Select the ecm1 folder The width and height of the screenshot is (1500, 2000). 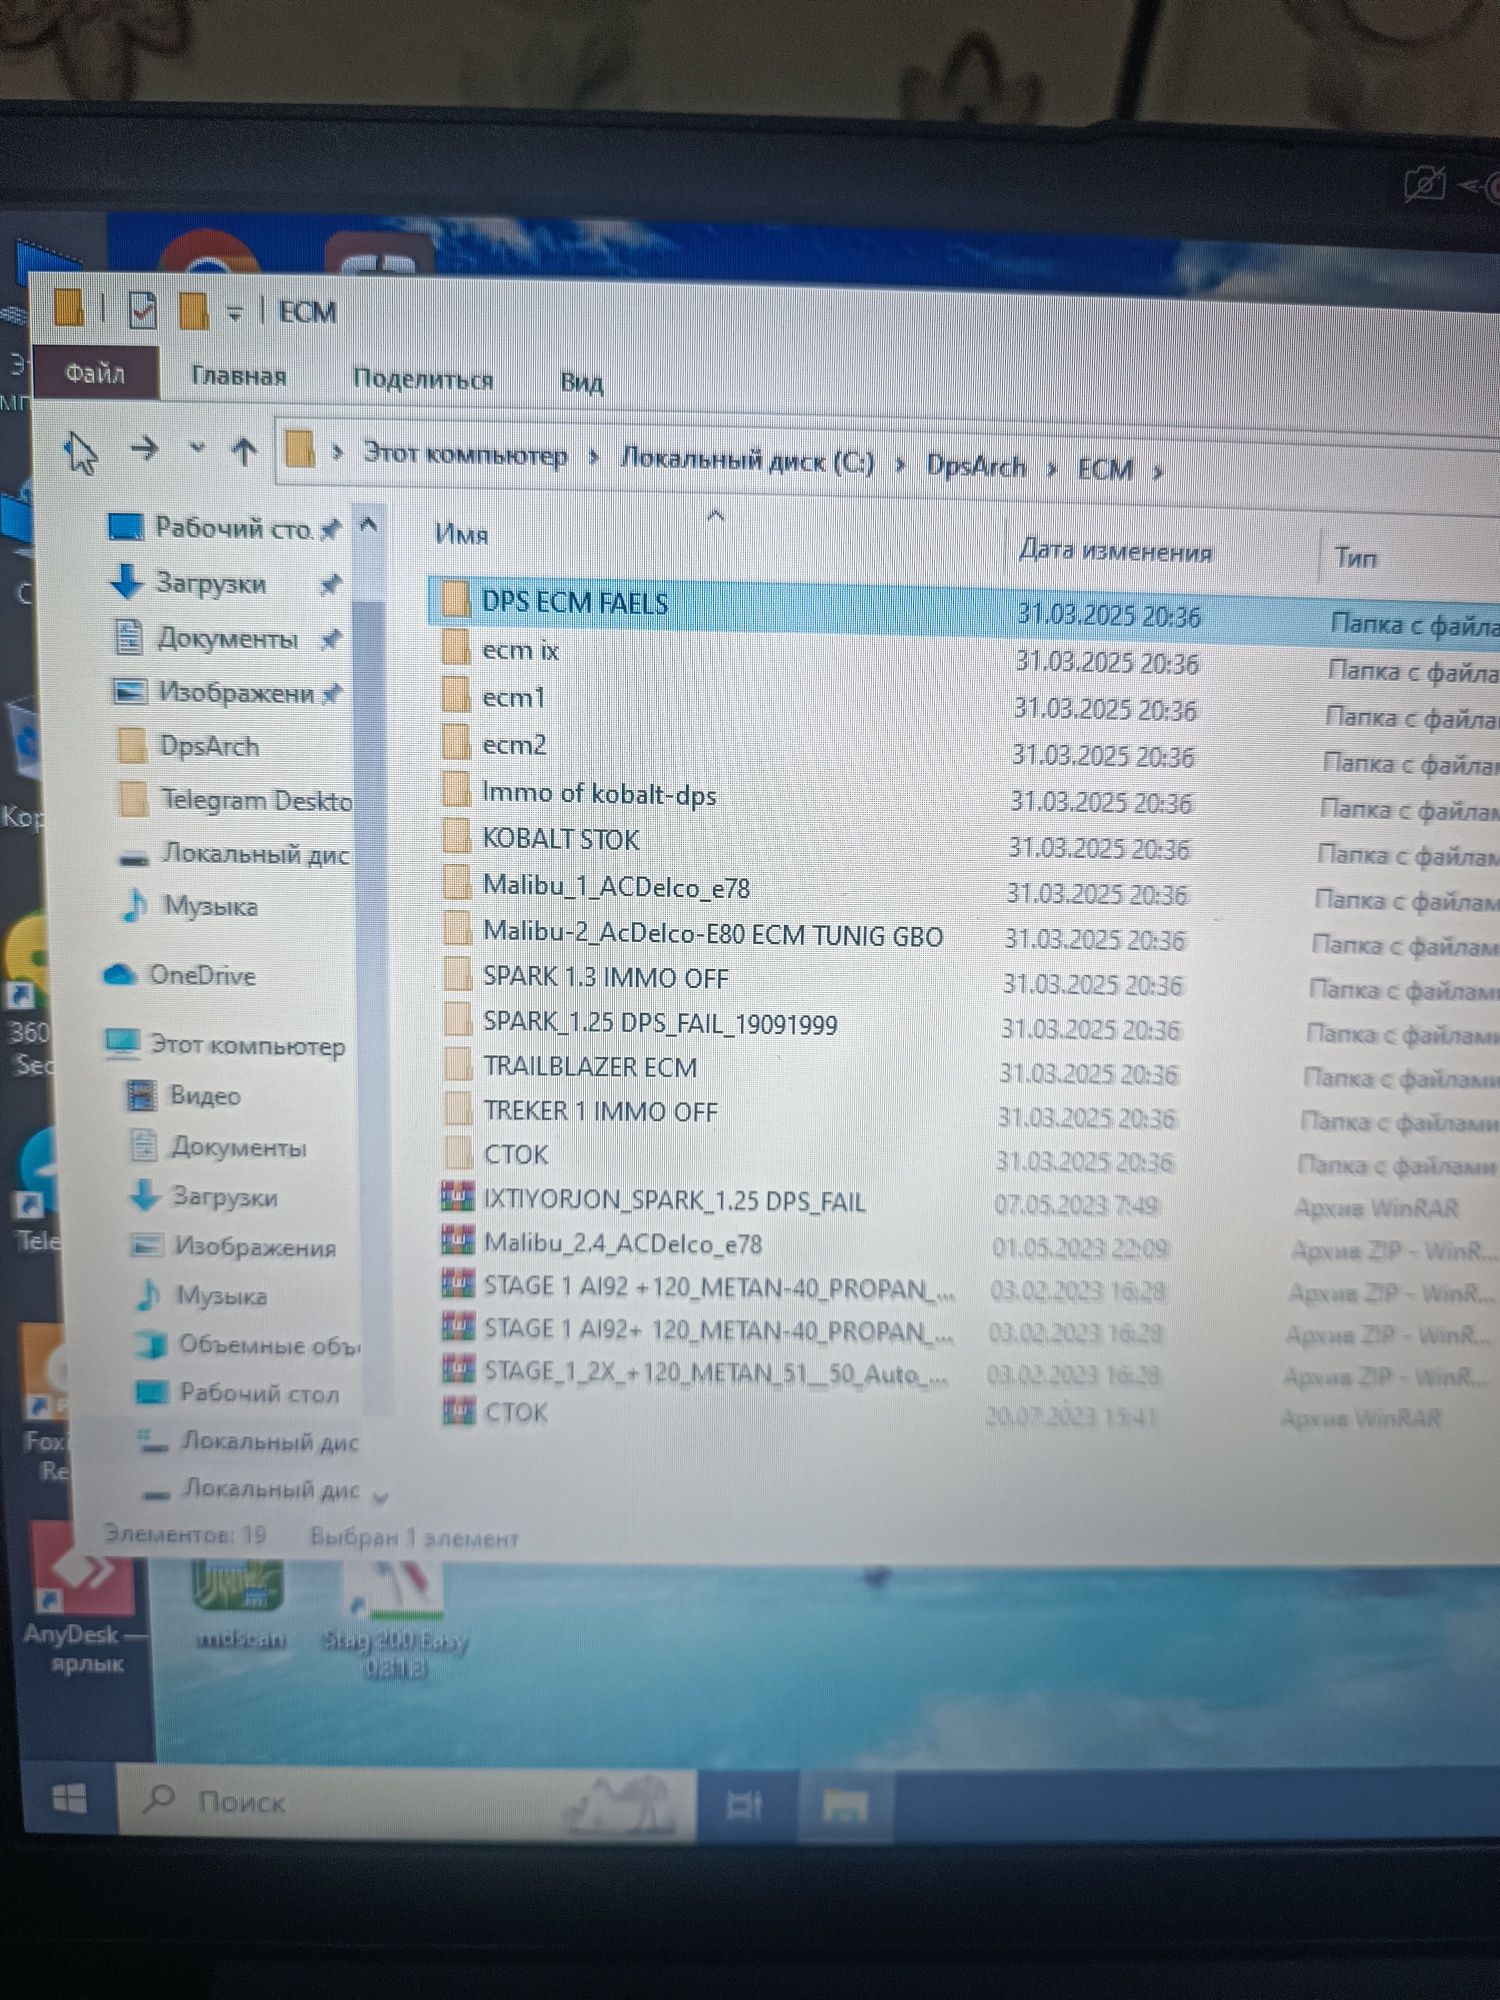[x=514, y=698]
